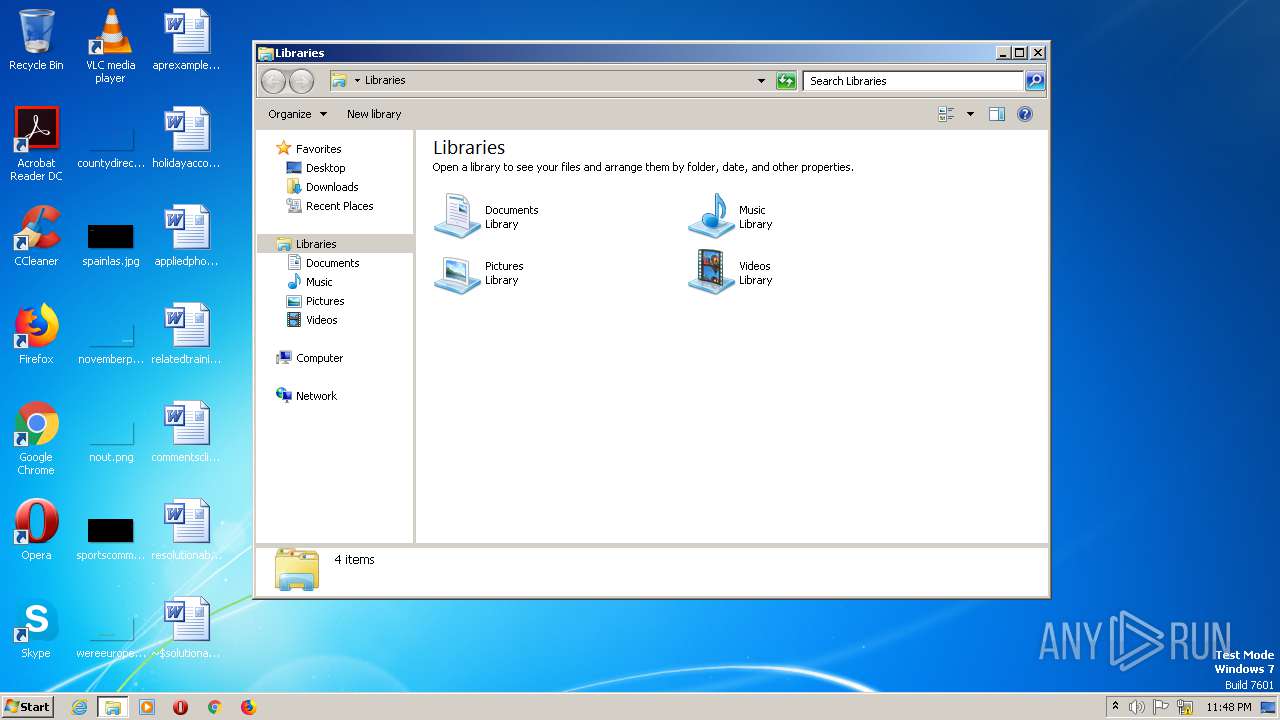
Task: Click the Refresh button beside address bar
Action: coord(786,81)
